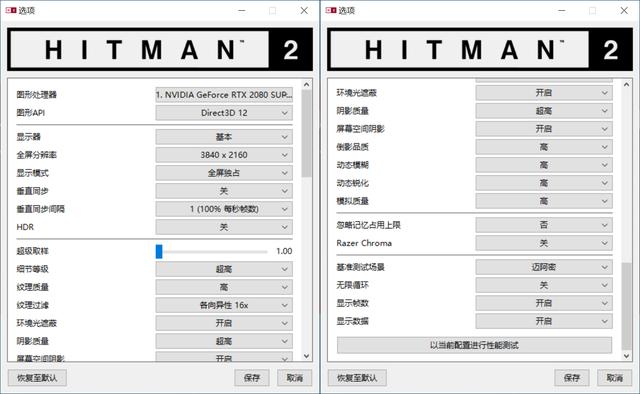Open the 图形处理器 GPU selection dropdown

[x=224, y=95]
